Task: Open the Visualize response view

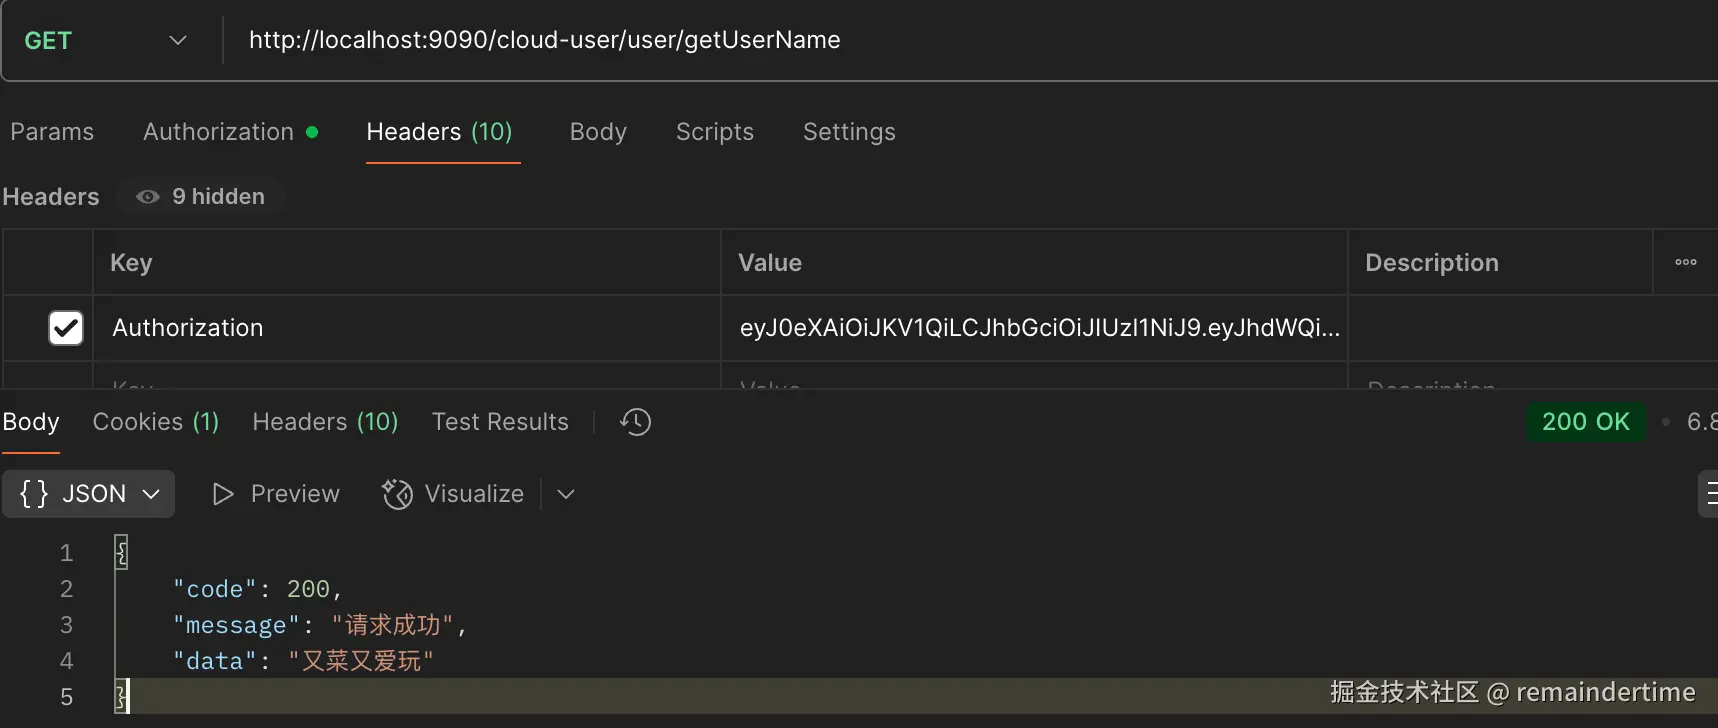Action: pyautogui.click(x=453, y=494)
